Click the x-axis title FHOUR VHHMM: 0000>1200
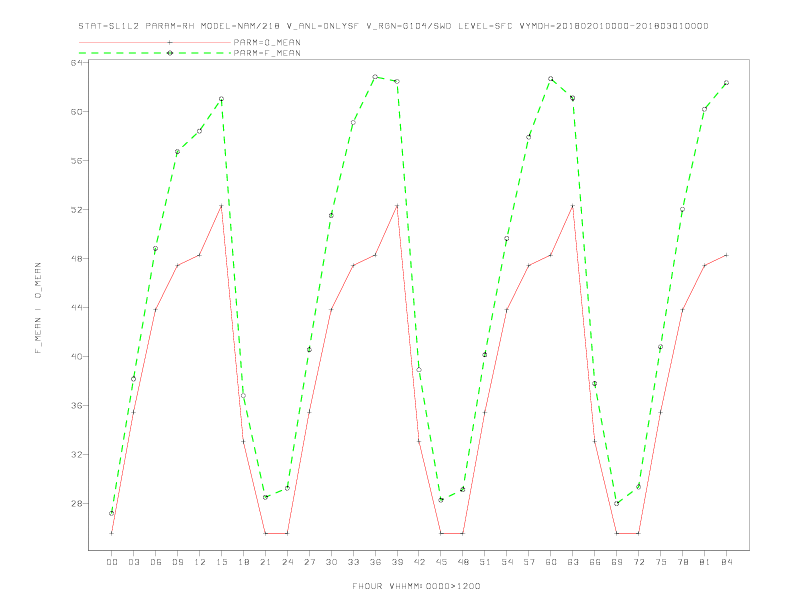The image size is (792, 612). [416, 586]
